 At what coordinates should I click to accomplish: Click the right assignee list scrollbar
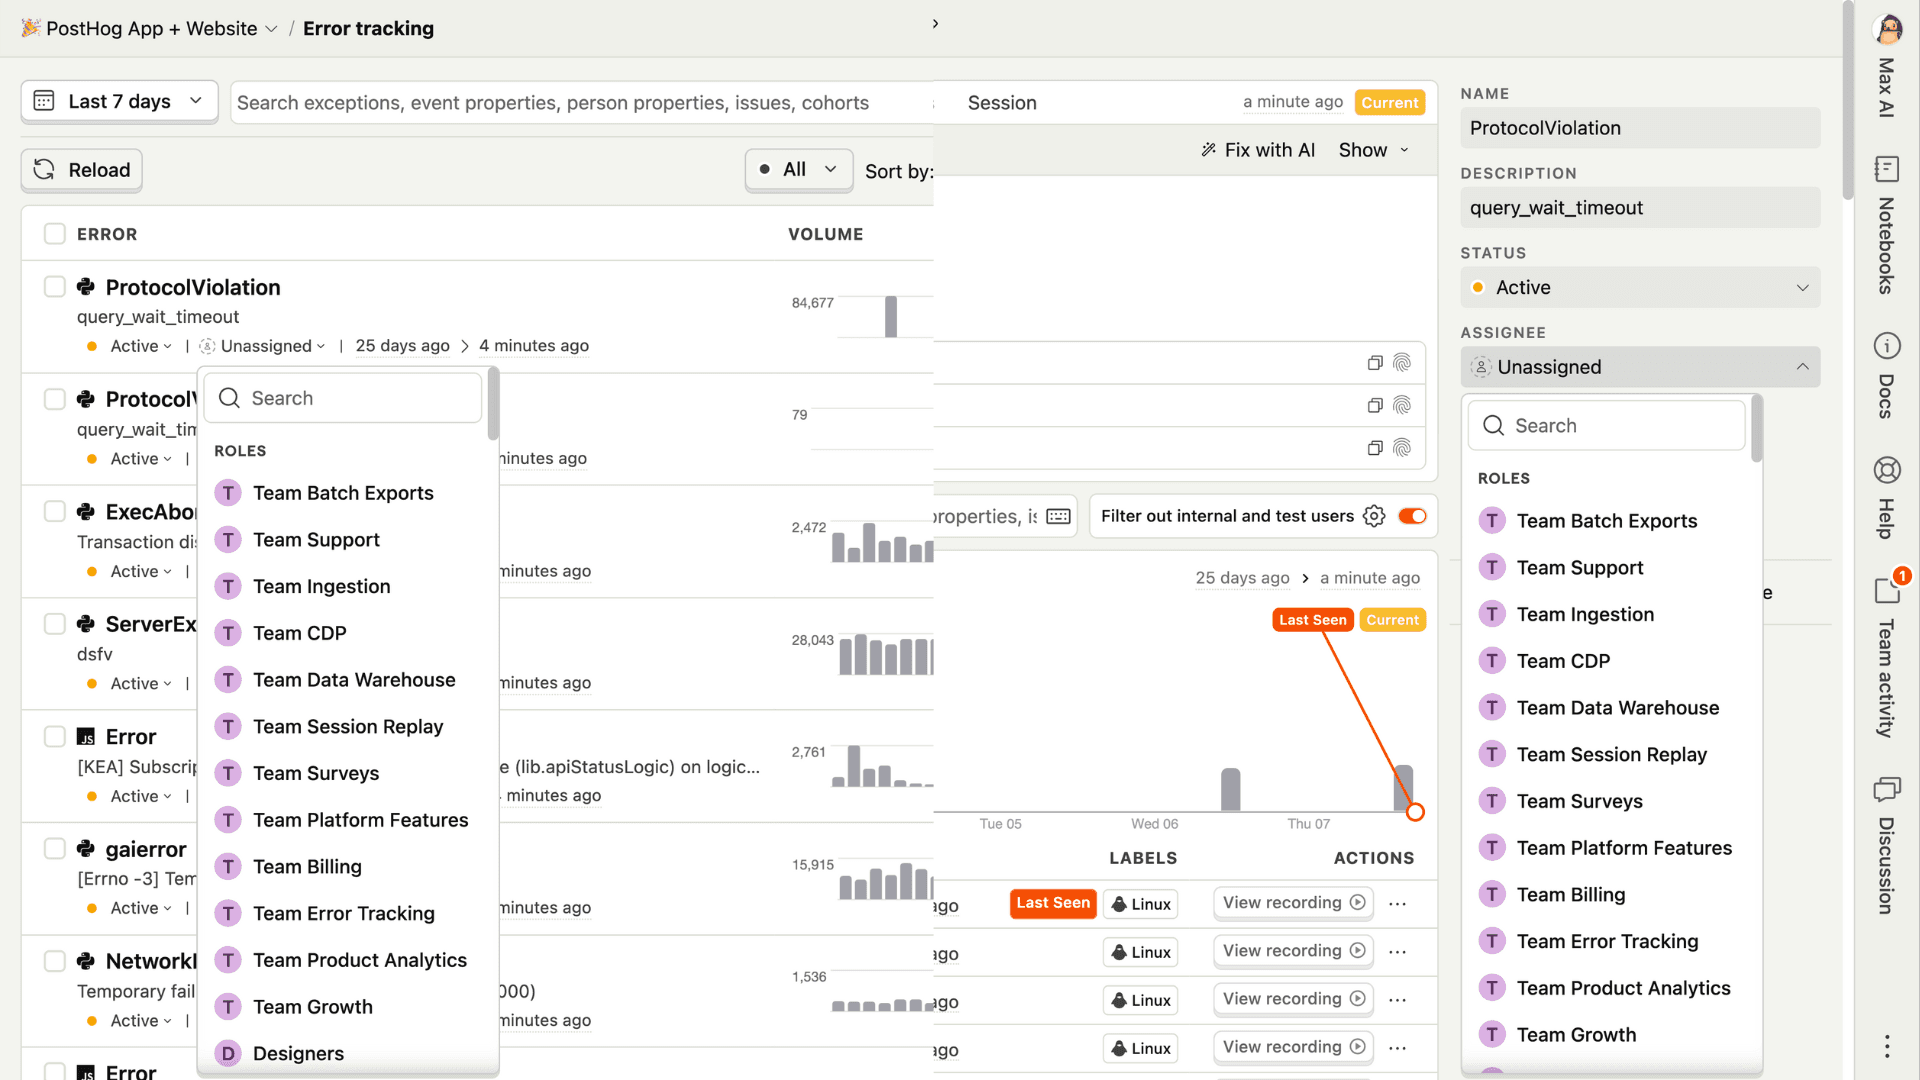tap(1757, 430)
